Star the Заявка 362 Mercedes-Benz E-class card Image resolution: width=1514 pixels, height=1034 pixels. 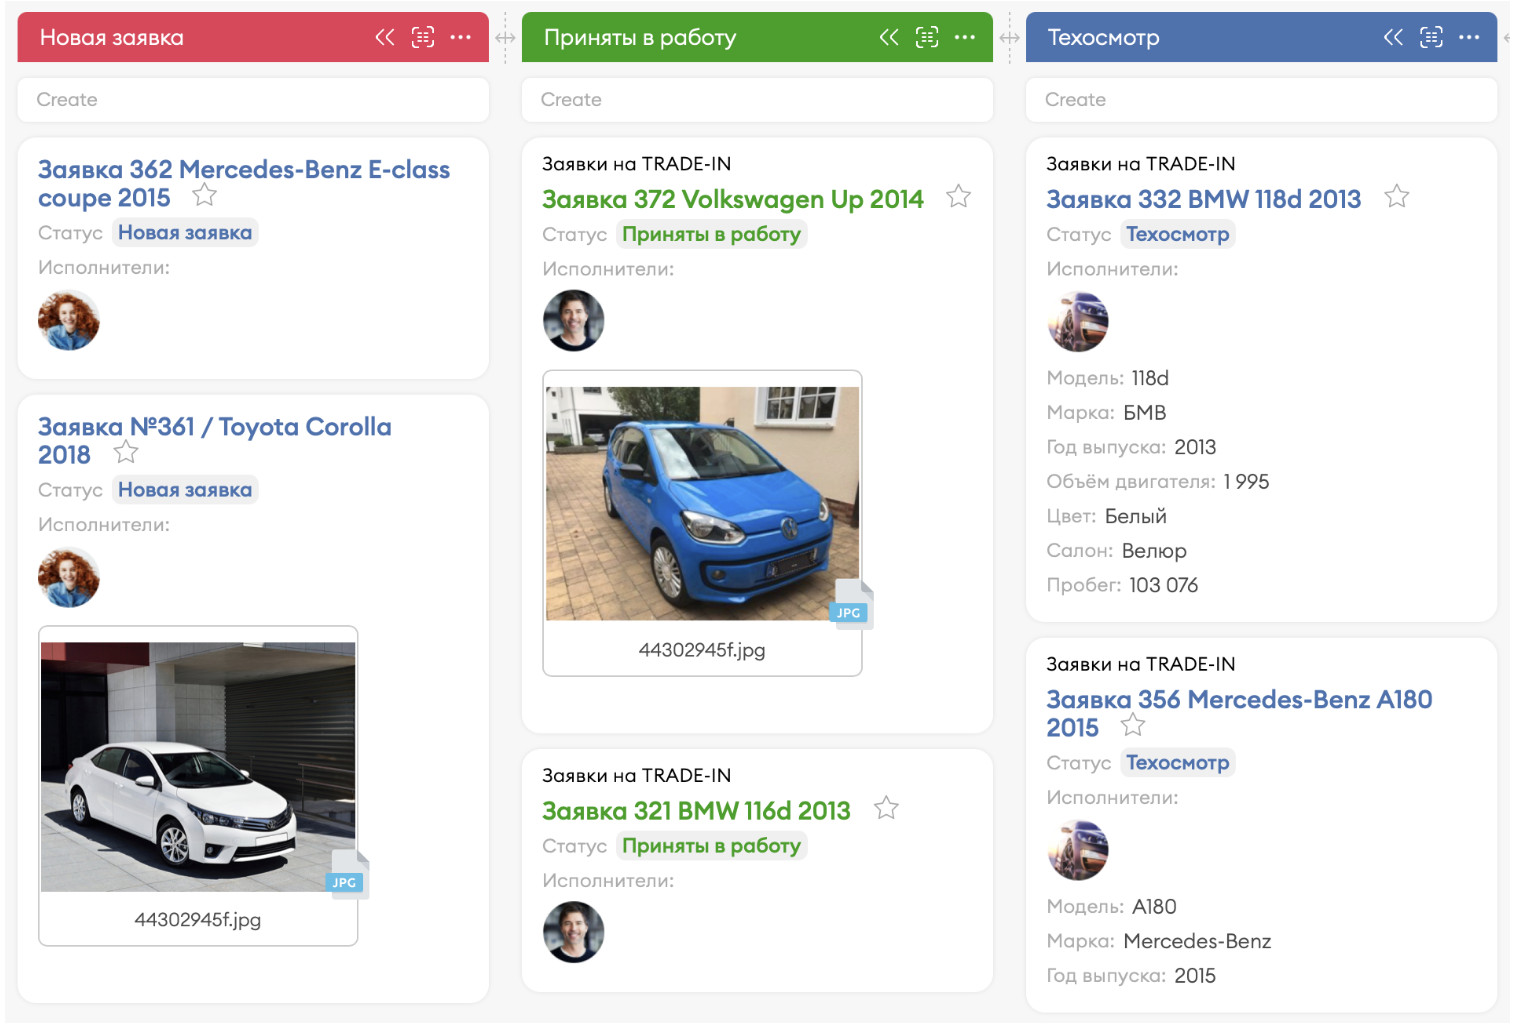point(205,195)
